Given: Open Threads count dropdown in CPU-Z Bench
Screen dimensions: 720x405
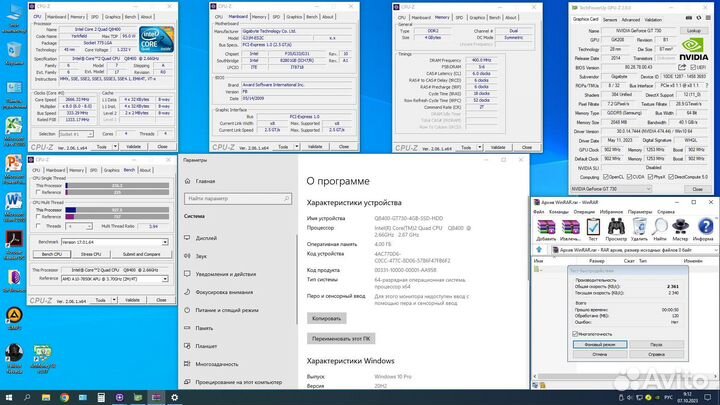Looking at the screenshot, I should point(79,226).
